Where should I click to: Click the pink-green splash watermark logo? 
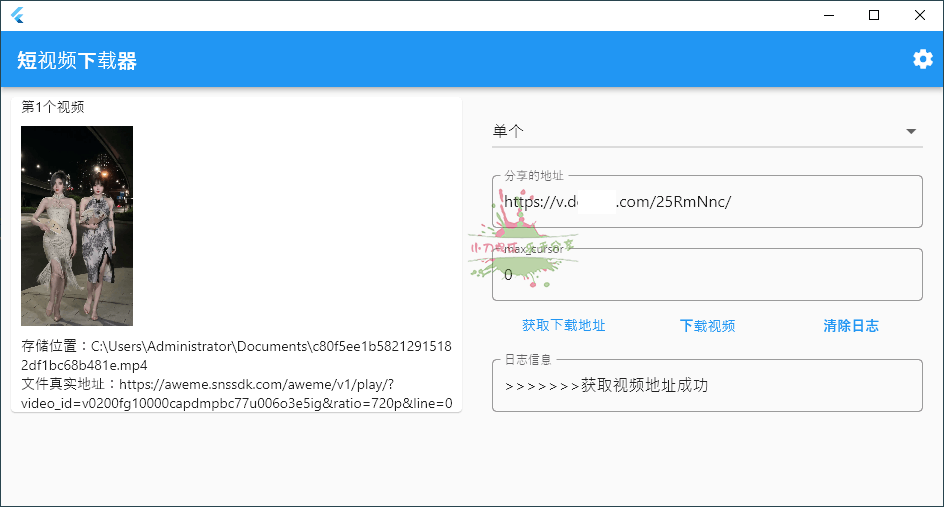click(x=520, y=250)
